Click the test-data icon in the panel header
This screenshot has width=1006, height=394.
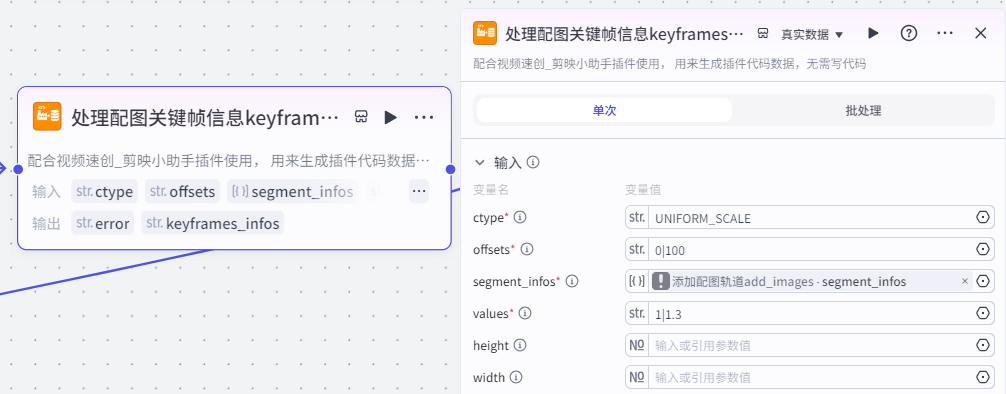pyautogui.click(x=763, y=33)
